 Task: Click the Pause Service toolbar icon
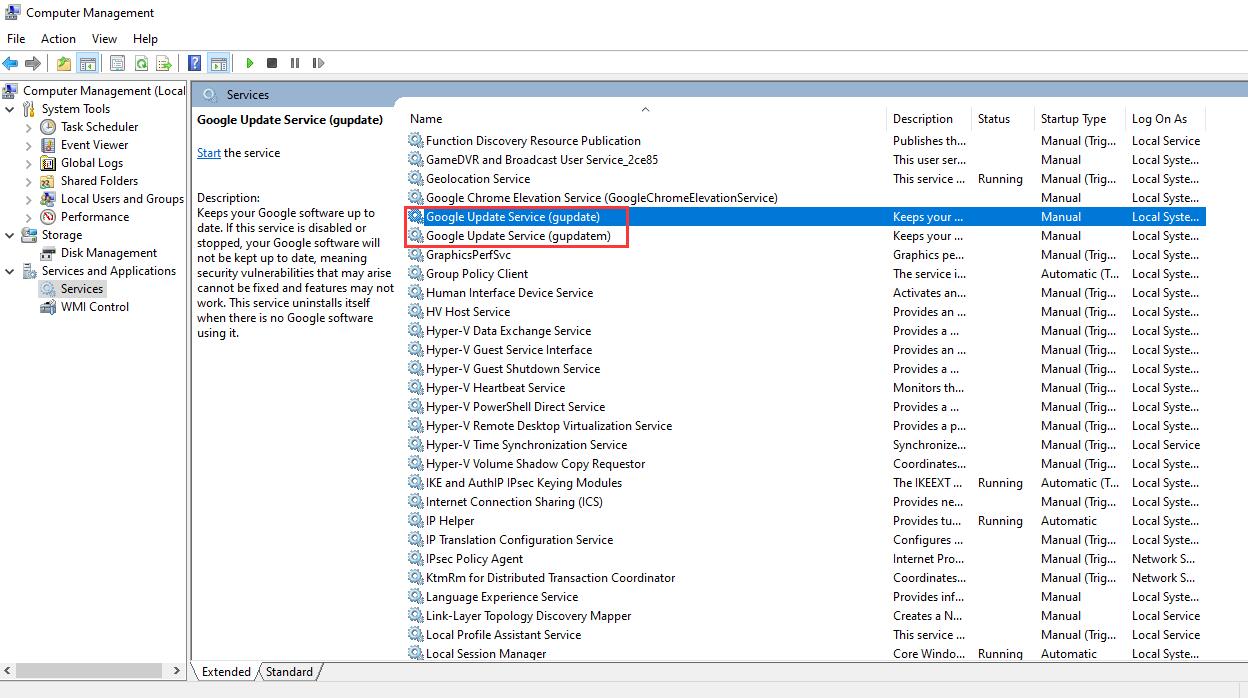tap(295, 63)
